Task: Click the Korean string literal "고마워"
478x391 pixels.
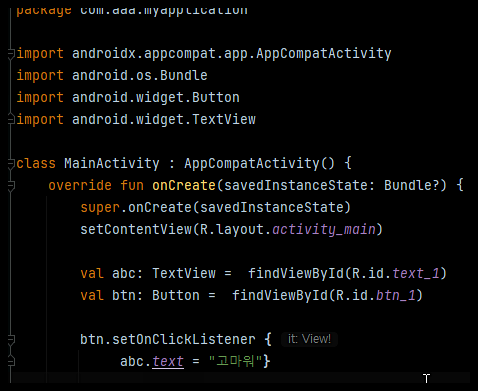Action: [235, 361]
